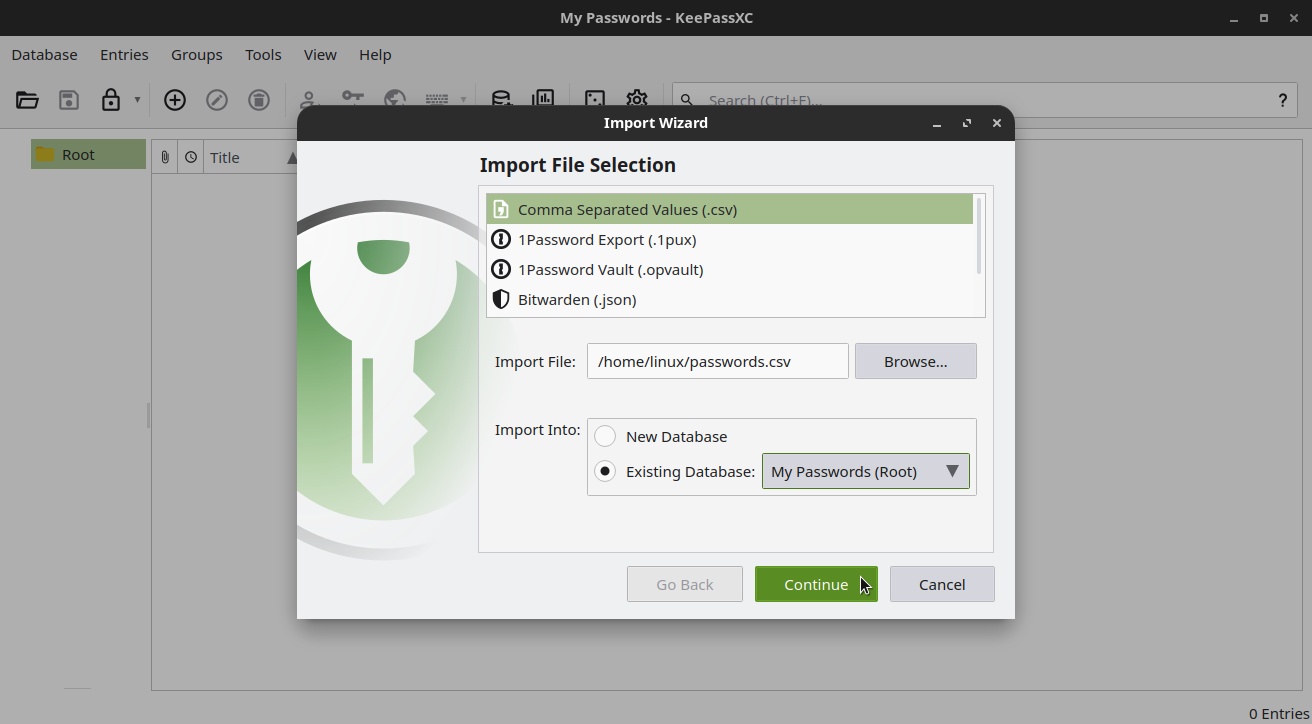Click the 1Password Export list icon
Image resolution: width=1312 pixels, height=724 pixels.
click(x=501, y=239)
